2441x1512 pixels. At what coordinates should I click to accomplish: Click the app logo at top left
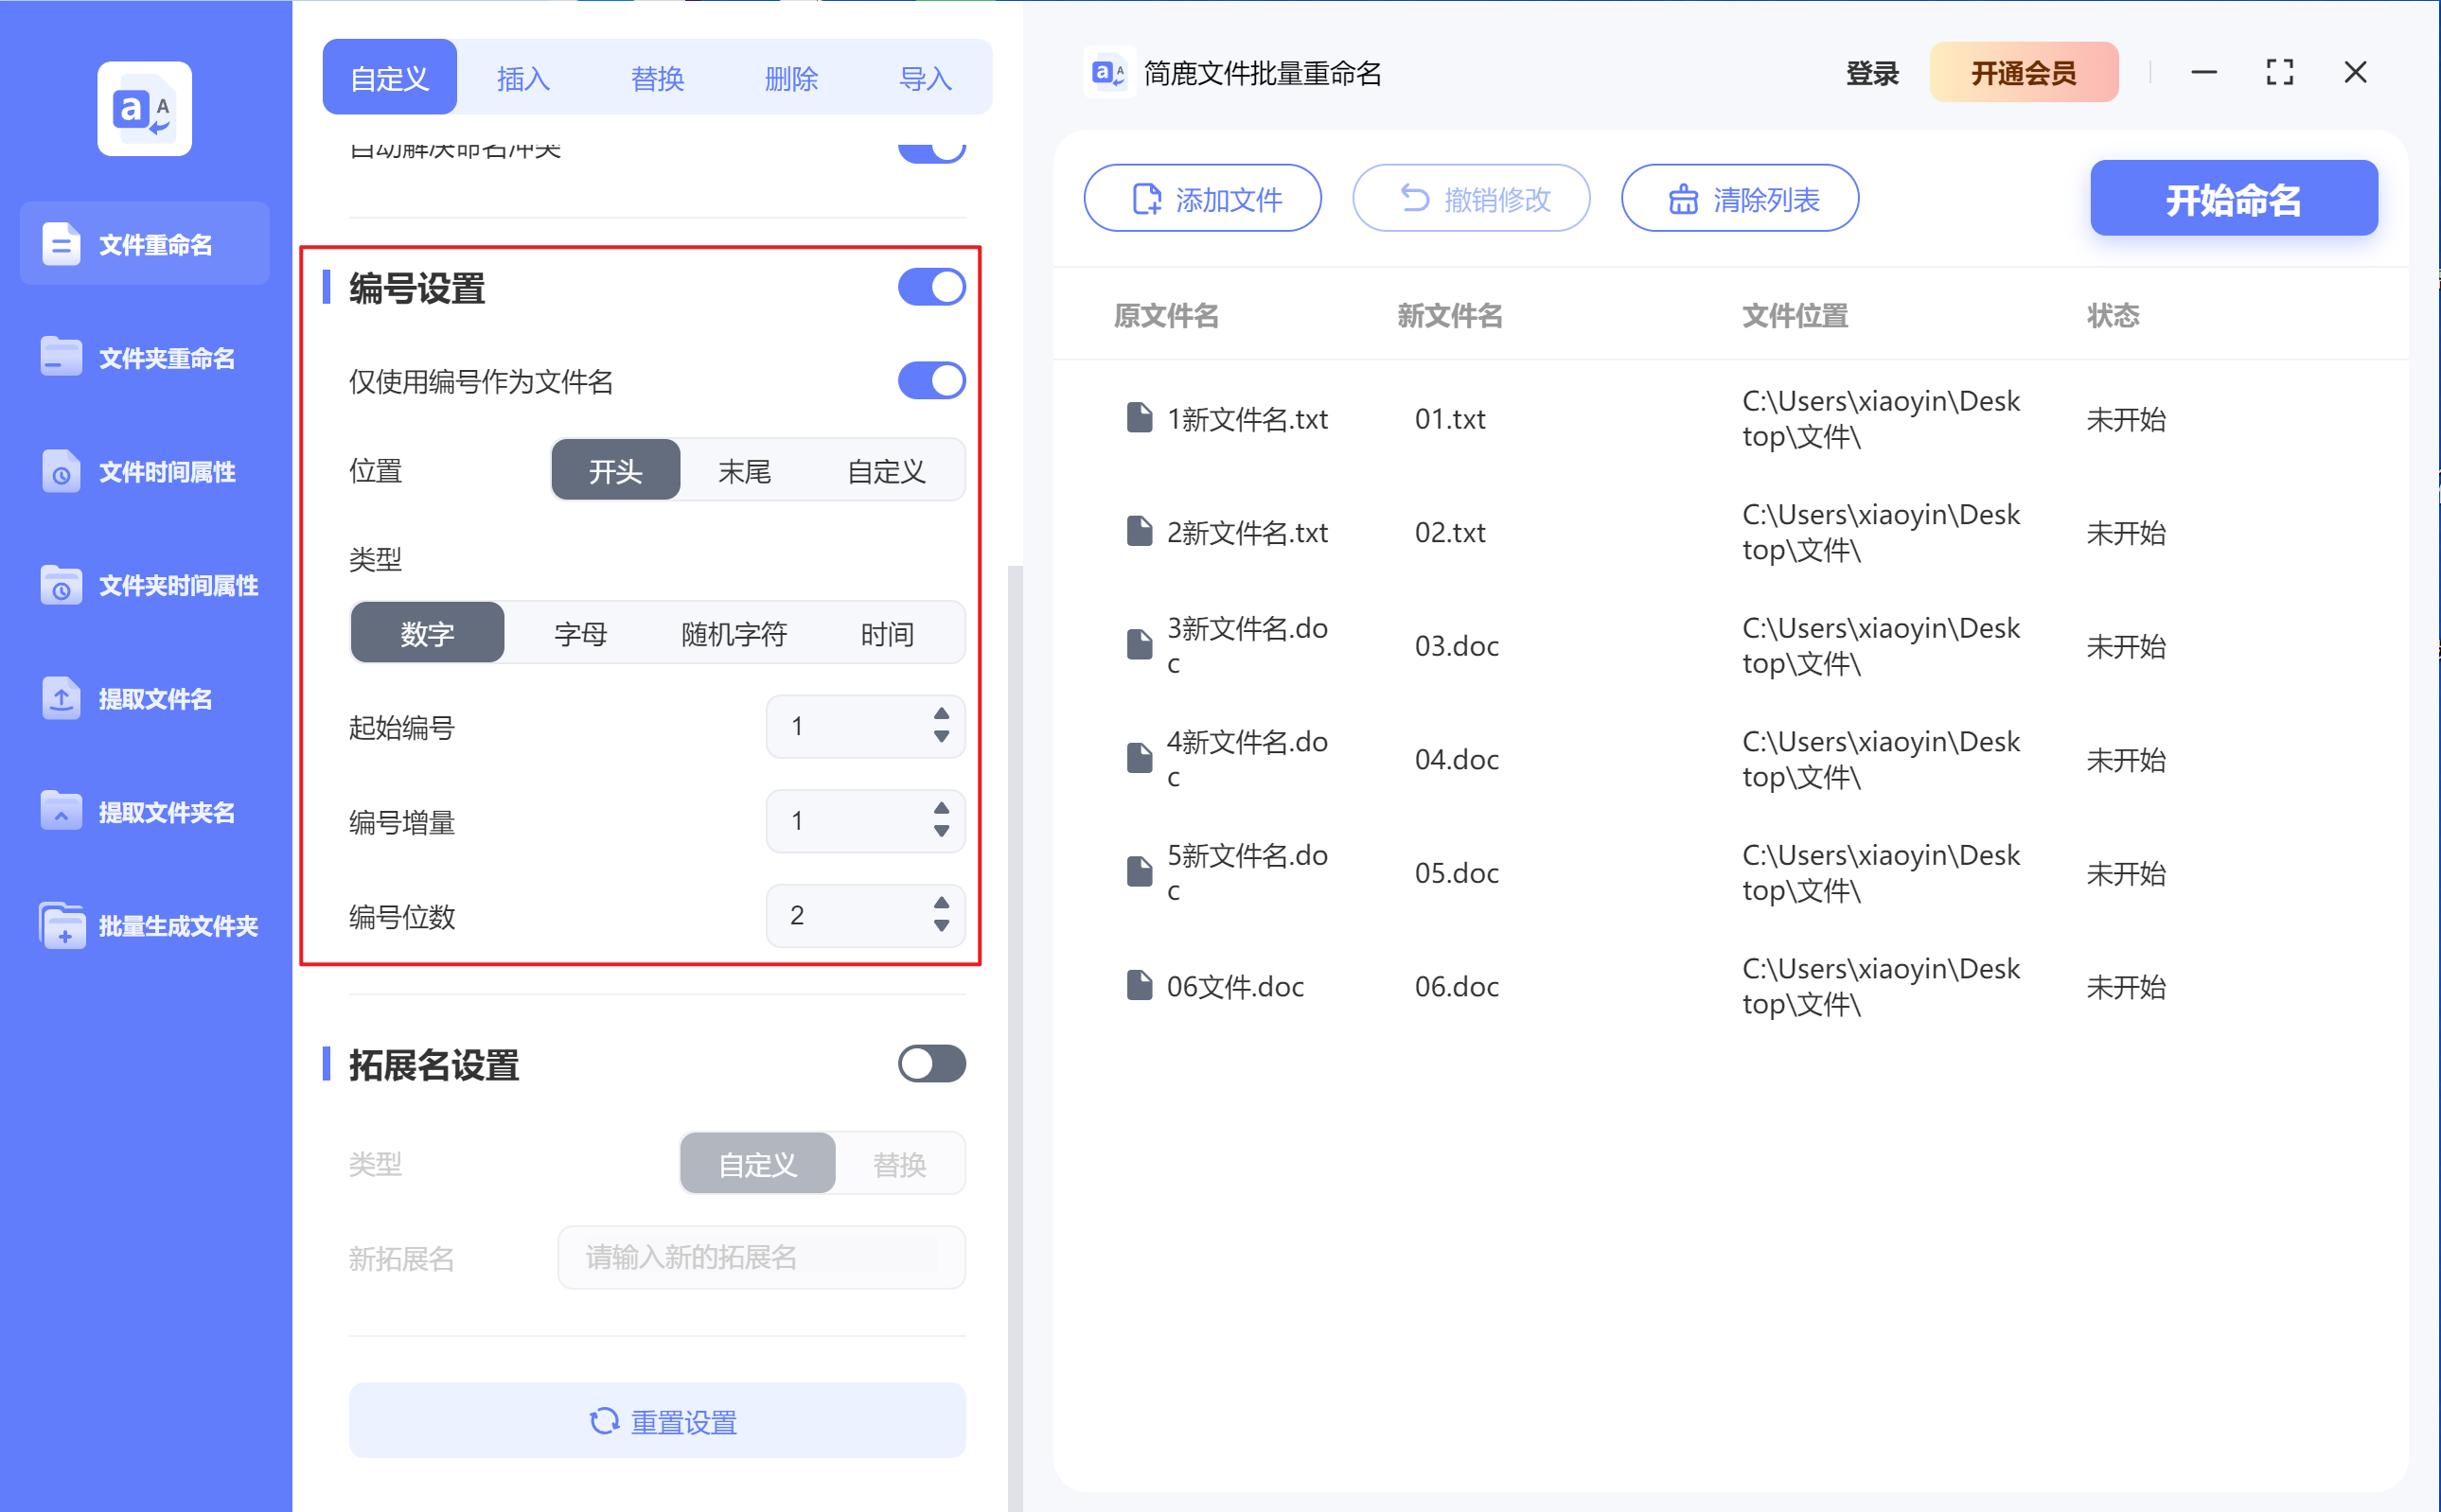(144, 108)
